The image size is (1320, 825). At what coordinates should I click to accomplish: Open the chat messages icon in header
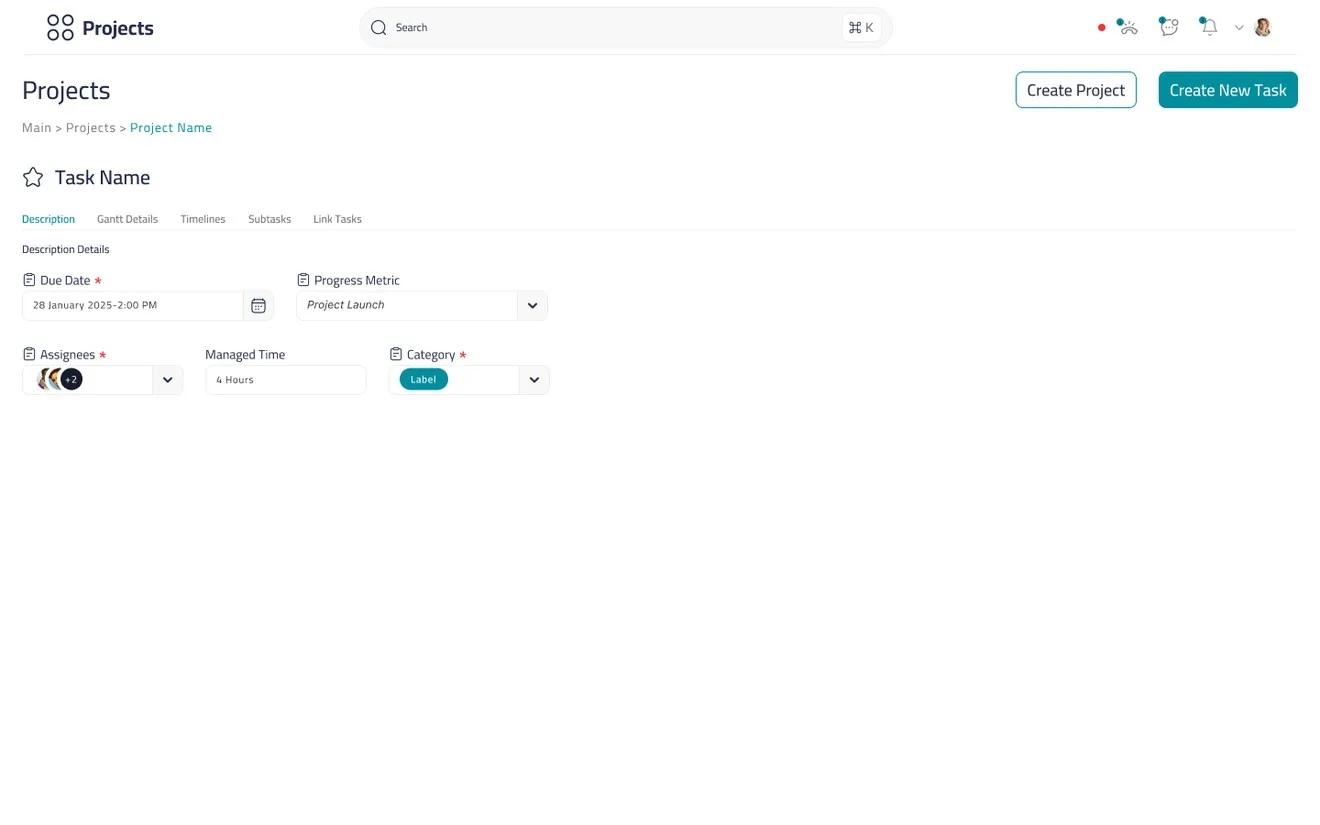[x=1169, y=27]
